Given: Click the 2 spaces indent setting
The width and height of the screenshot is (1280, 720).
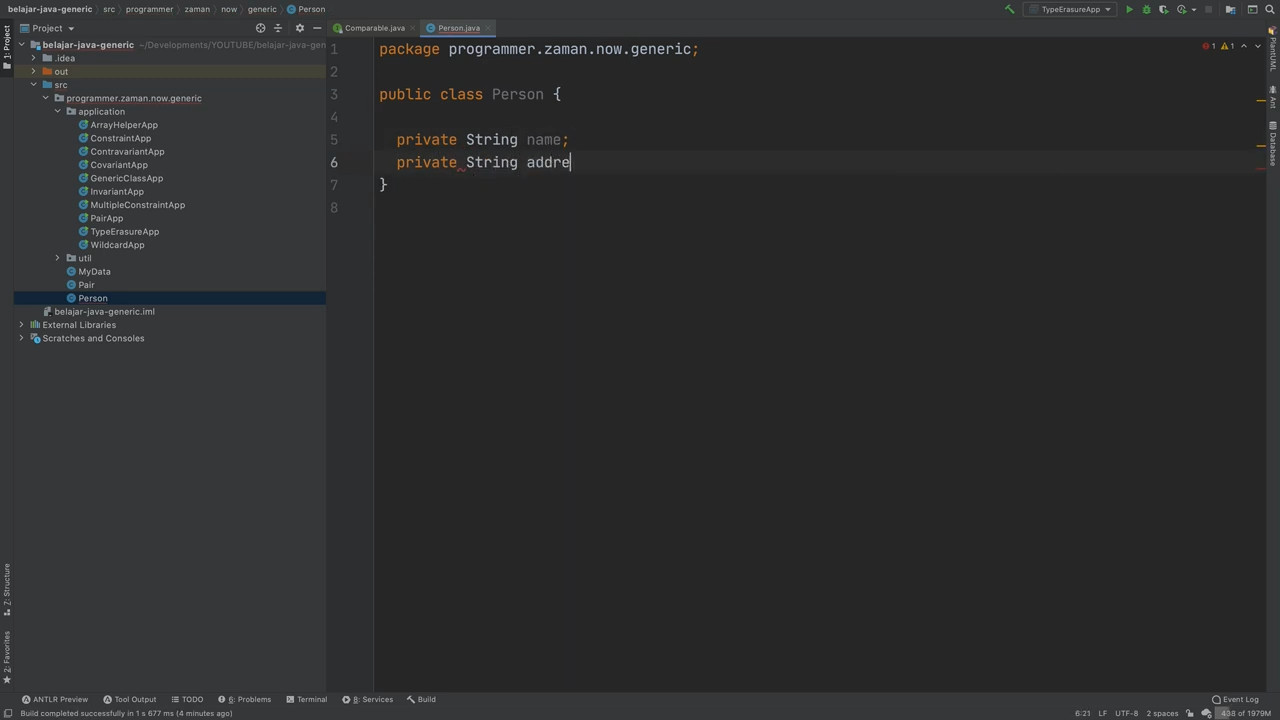Looking at the screenshot, I should (x=1162, y=713).
